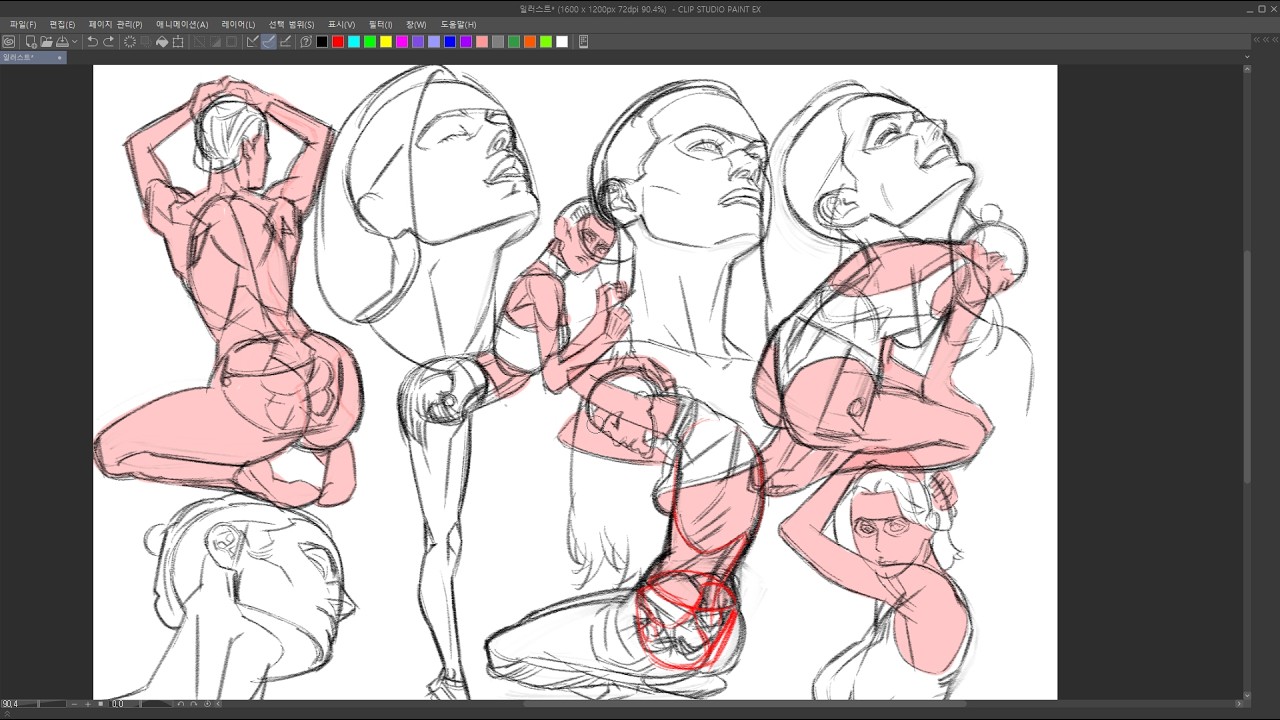Choose the cyan color swatch
The image size is (1280, 720).
[354, 42]
